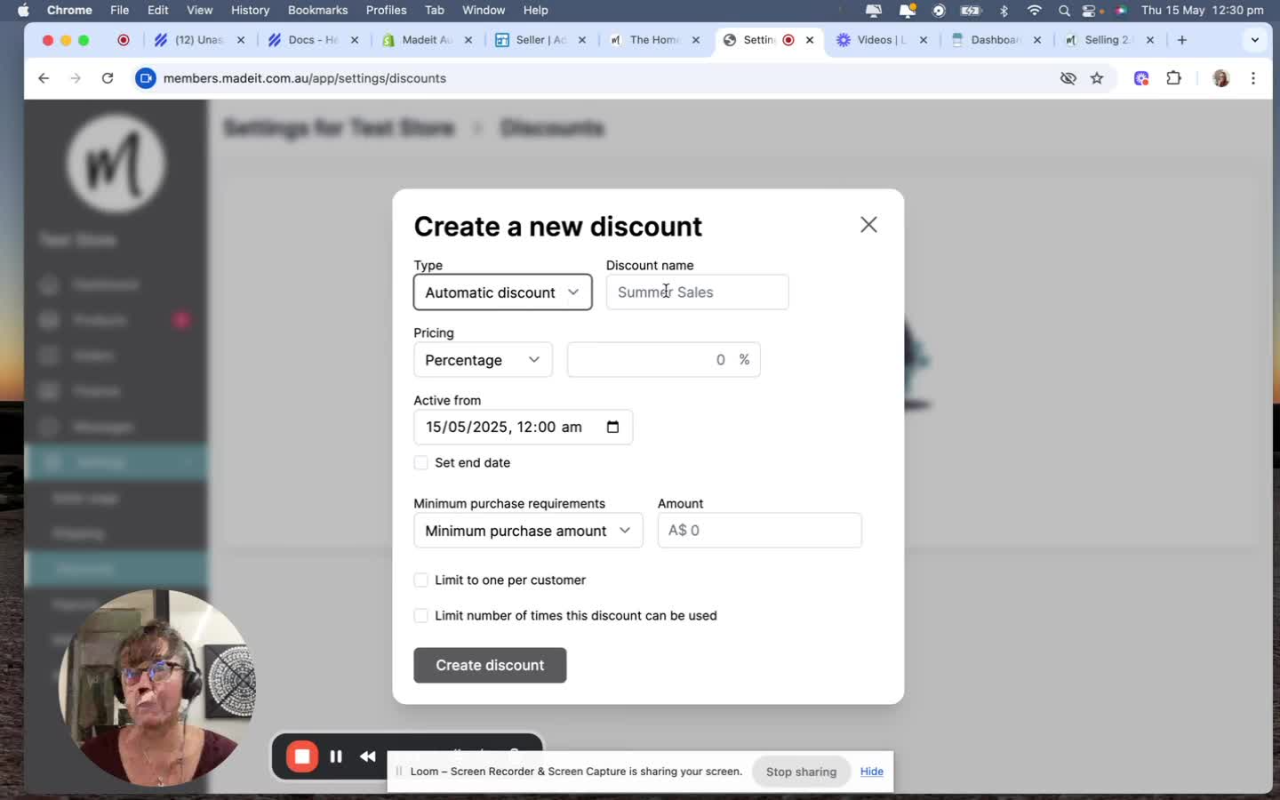Image resolution: width=1280 pixels, height=800 pixels.
Task: Click Stop sharing in the Loom bar
Action: pos(802,771)
